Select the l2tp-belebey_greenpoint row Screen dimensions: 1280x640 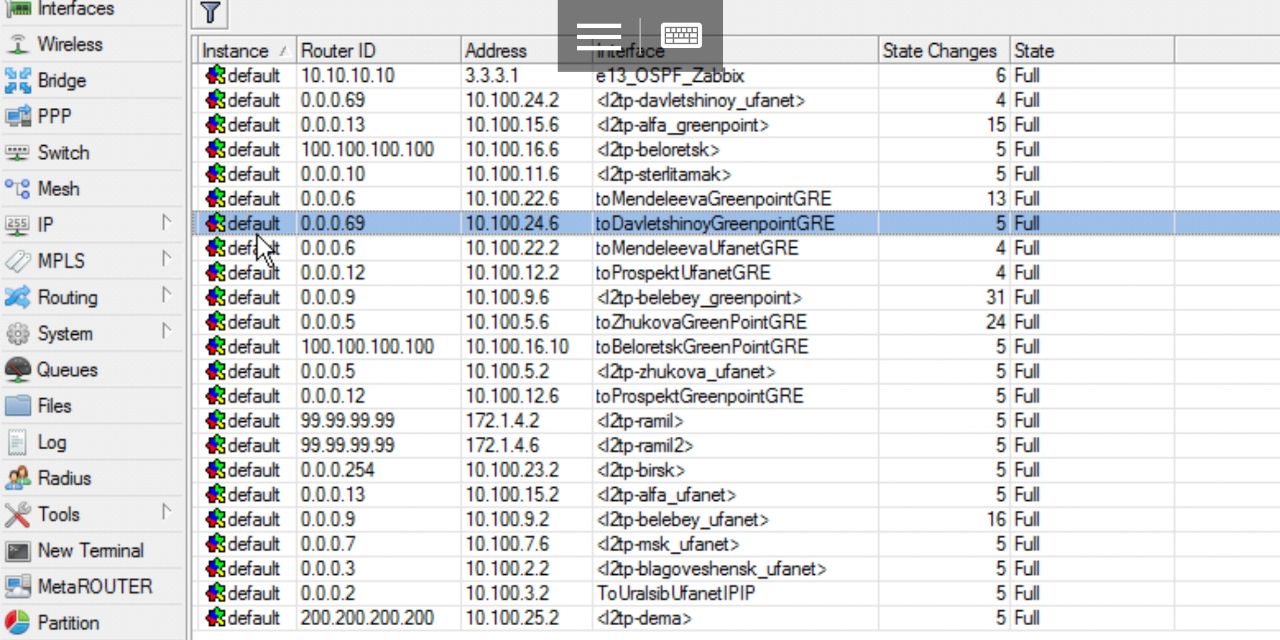[x=735, y=297]
